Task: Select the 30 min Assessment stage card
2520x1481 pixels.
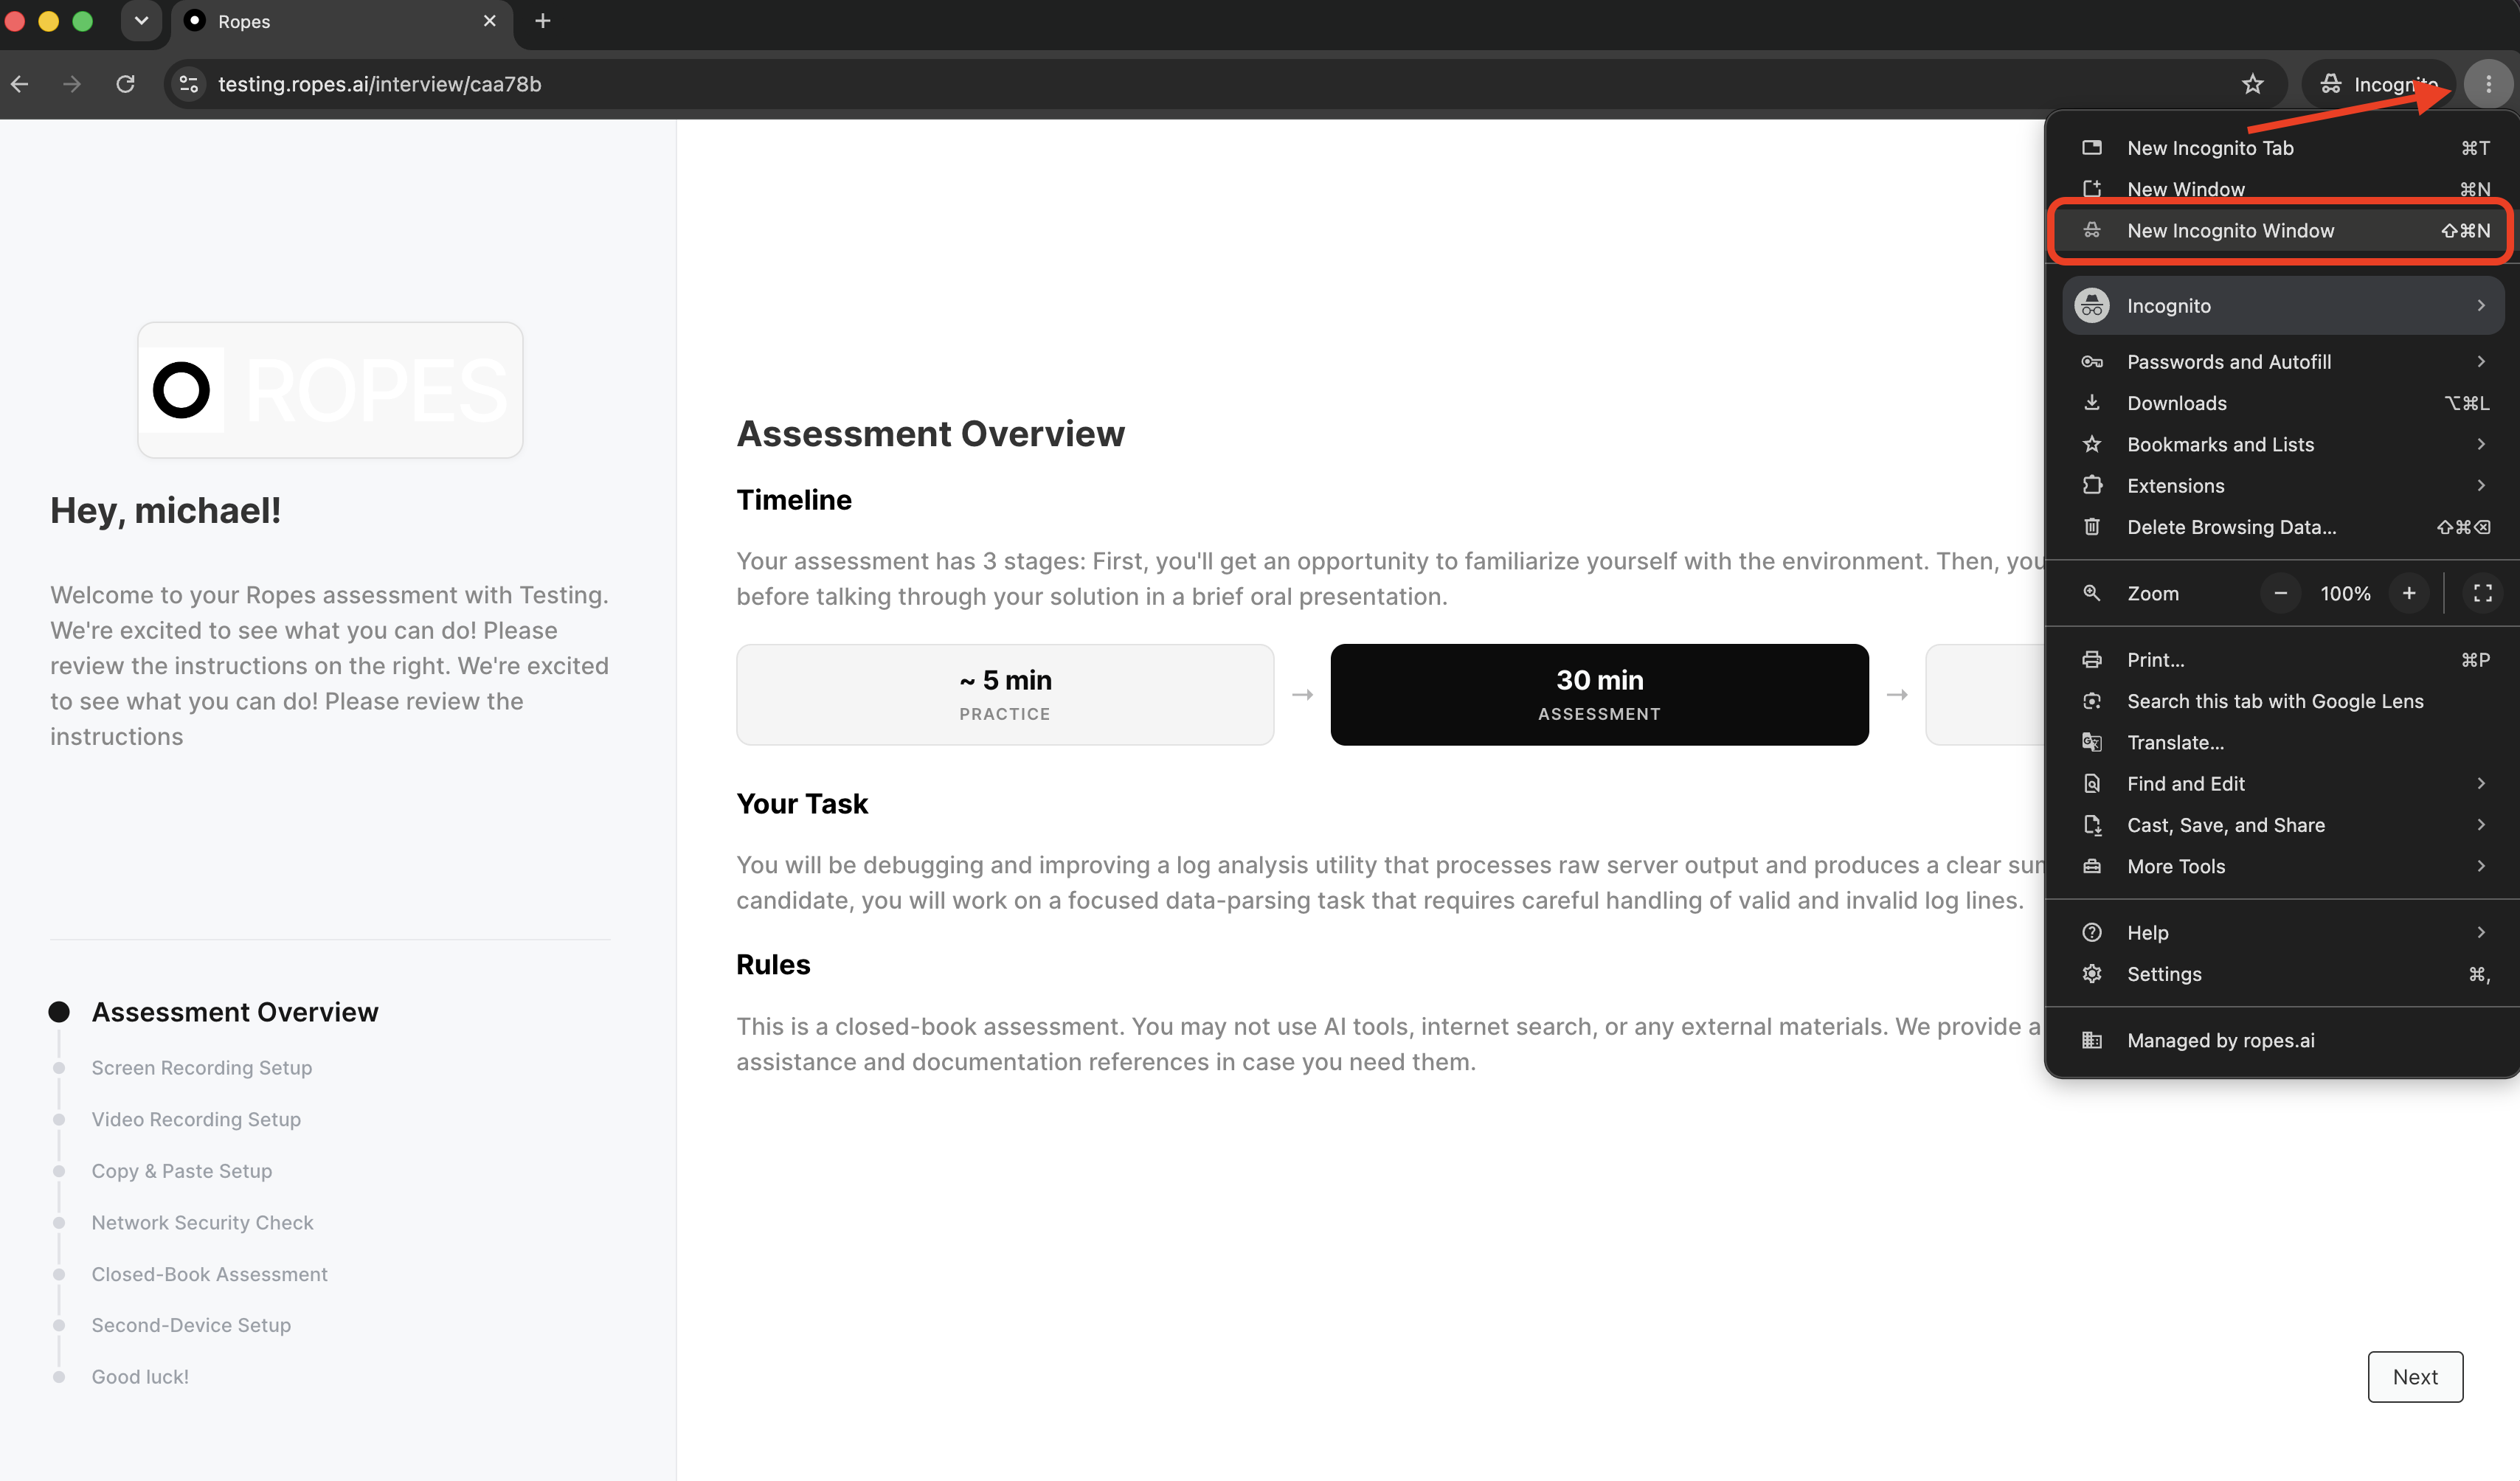Action: click(1599, 694)
